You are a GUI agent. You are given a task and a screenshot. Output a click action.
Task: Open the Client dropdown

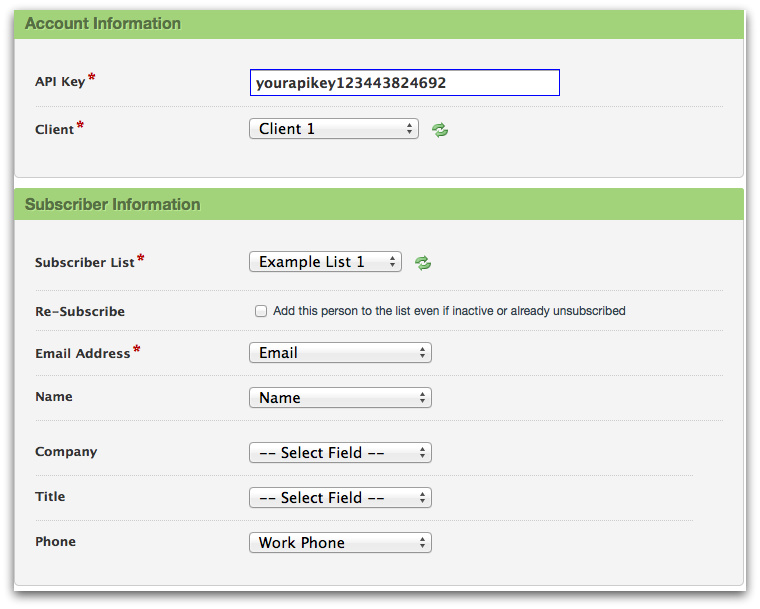pos(333,129)
